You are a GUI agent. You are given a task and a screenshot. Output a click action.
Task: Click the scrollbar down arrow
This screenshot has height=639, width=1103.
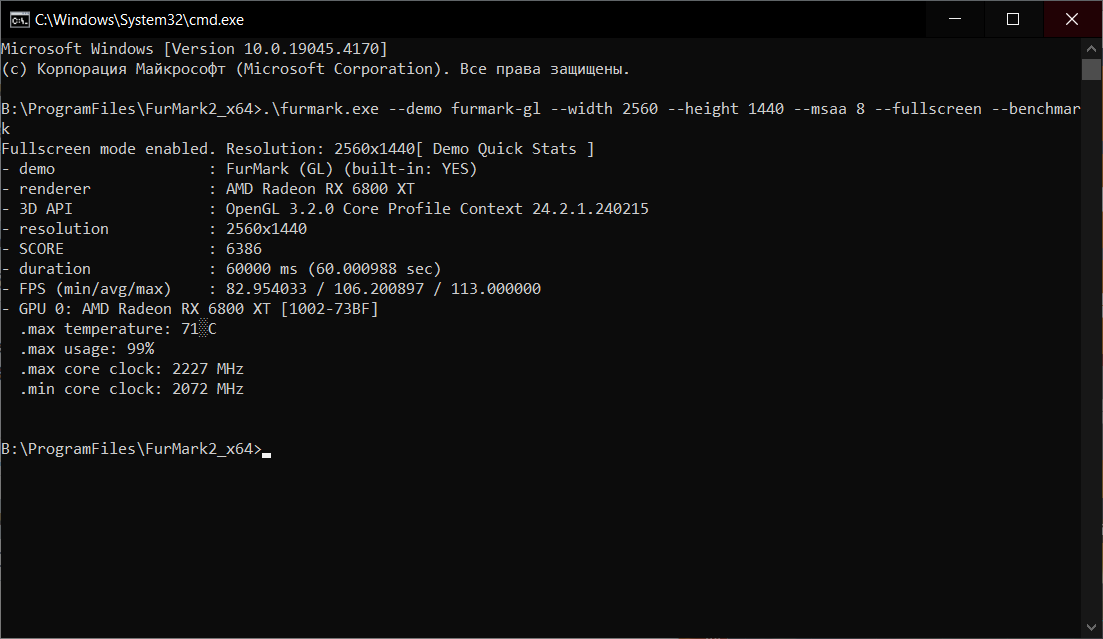pyautogui.click(x=1091, y=628)
